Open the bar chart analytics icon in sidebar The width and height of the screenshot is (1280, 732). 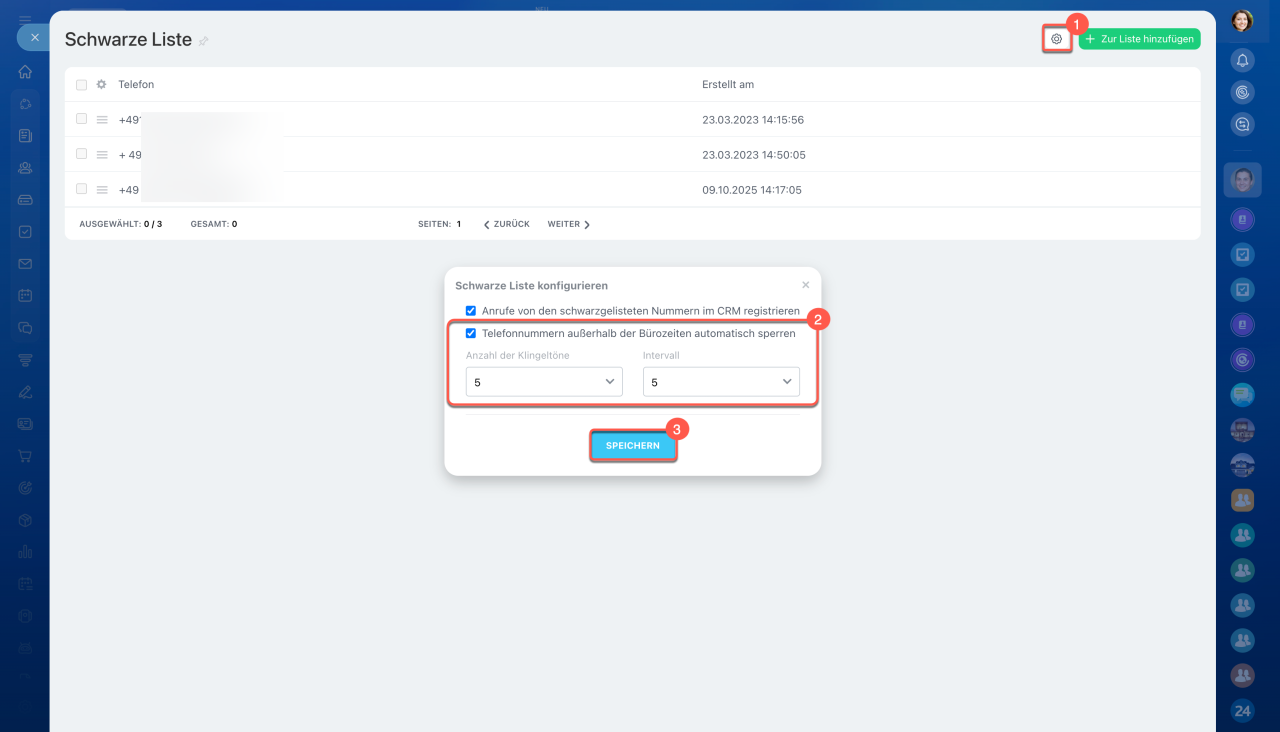click(25, 552)
